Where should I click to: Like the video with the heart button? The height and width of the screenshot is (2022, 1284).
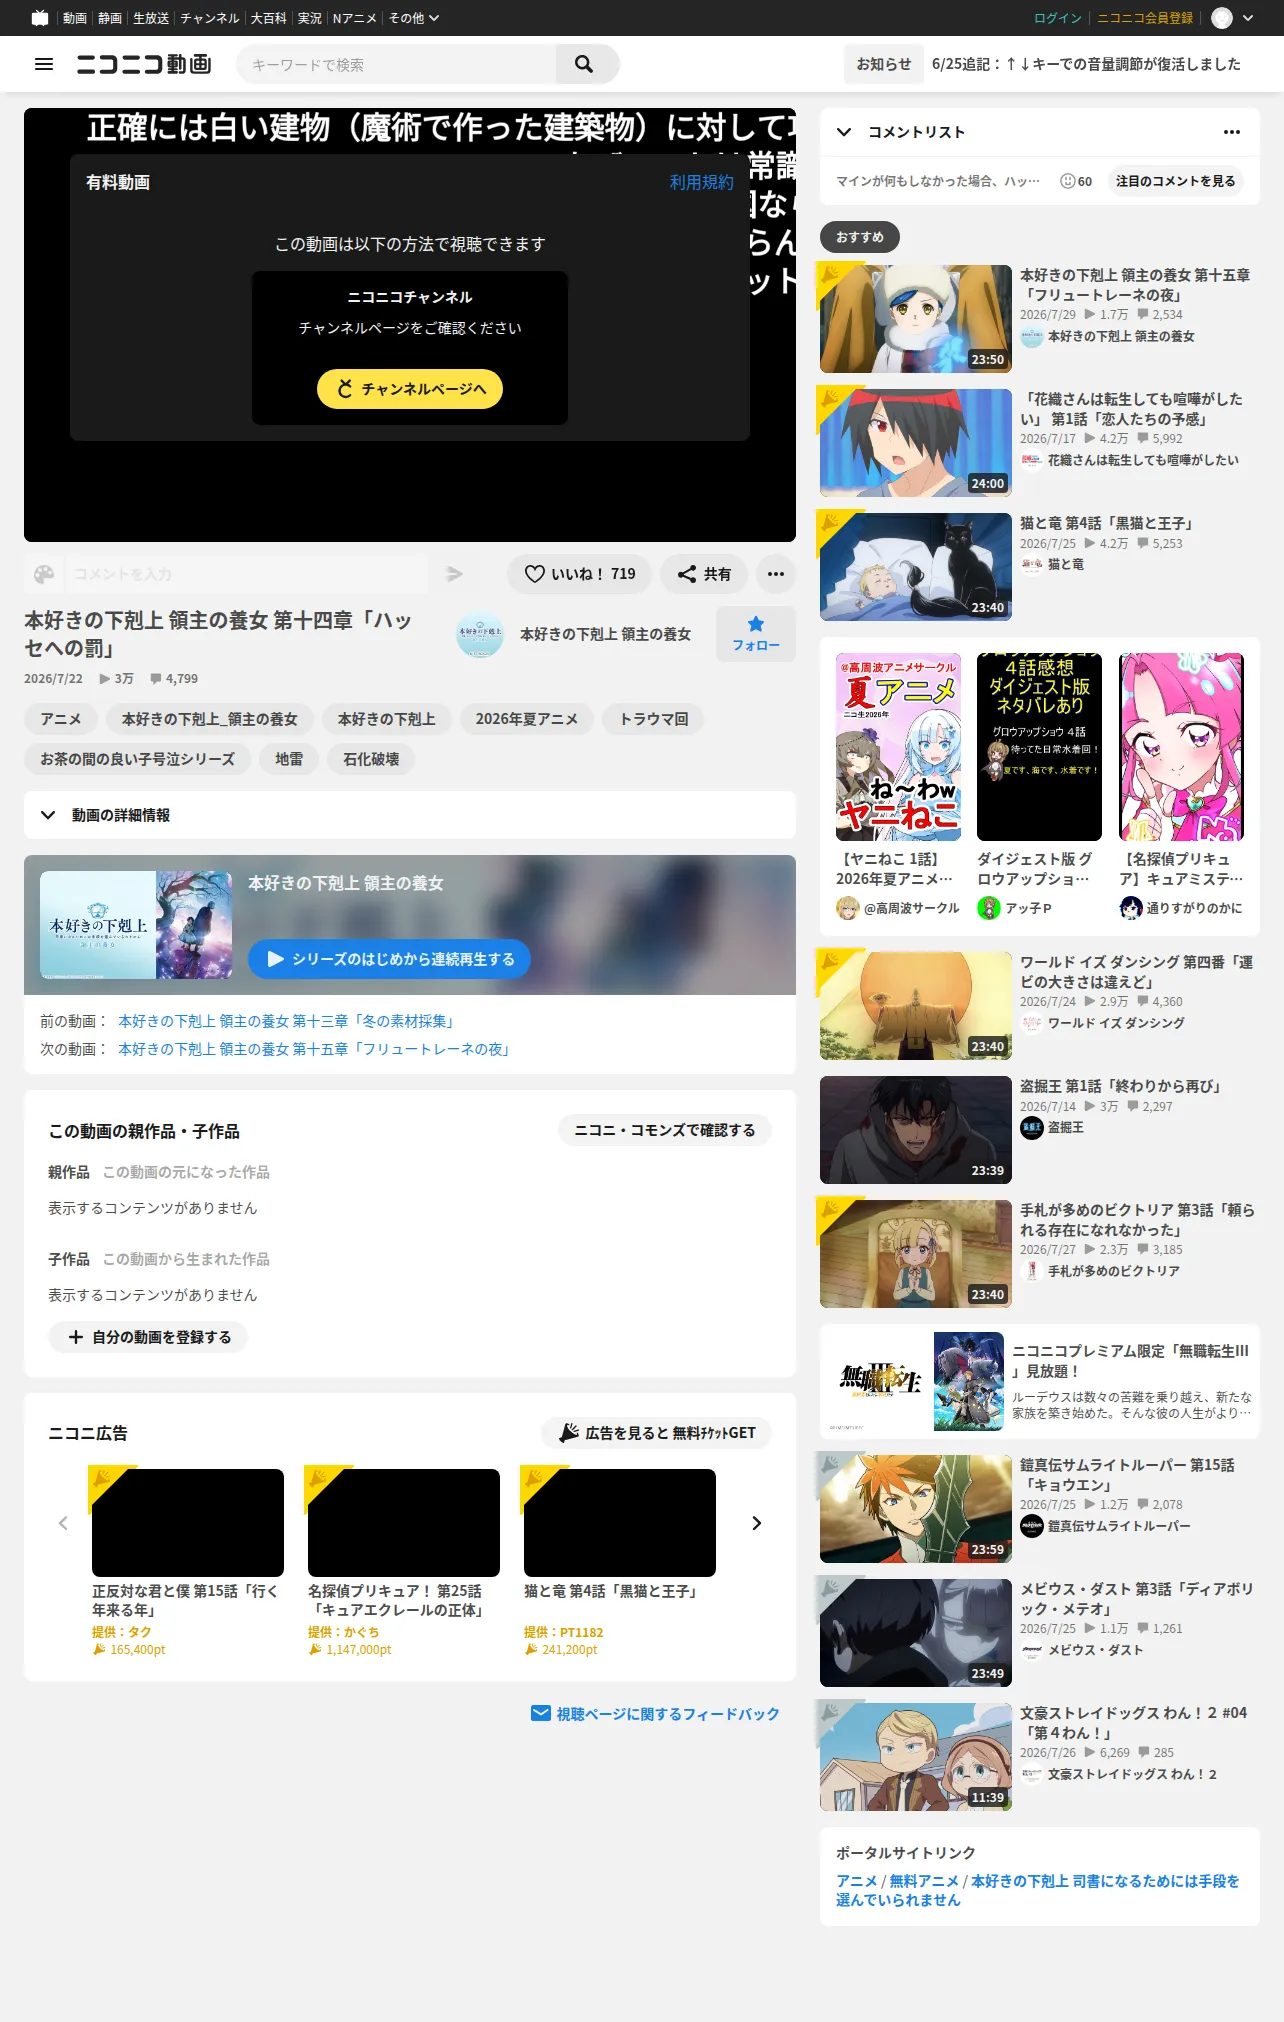[580, 574]
